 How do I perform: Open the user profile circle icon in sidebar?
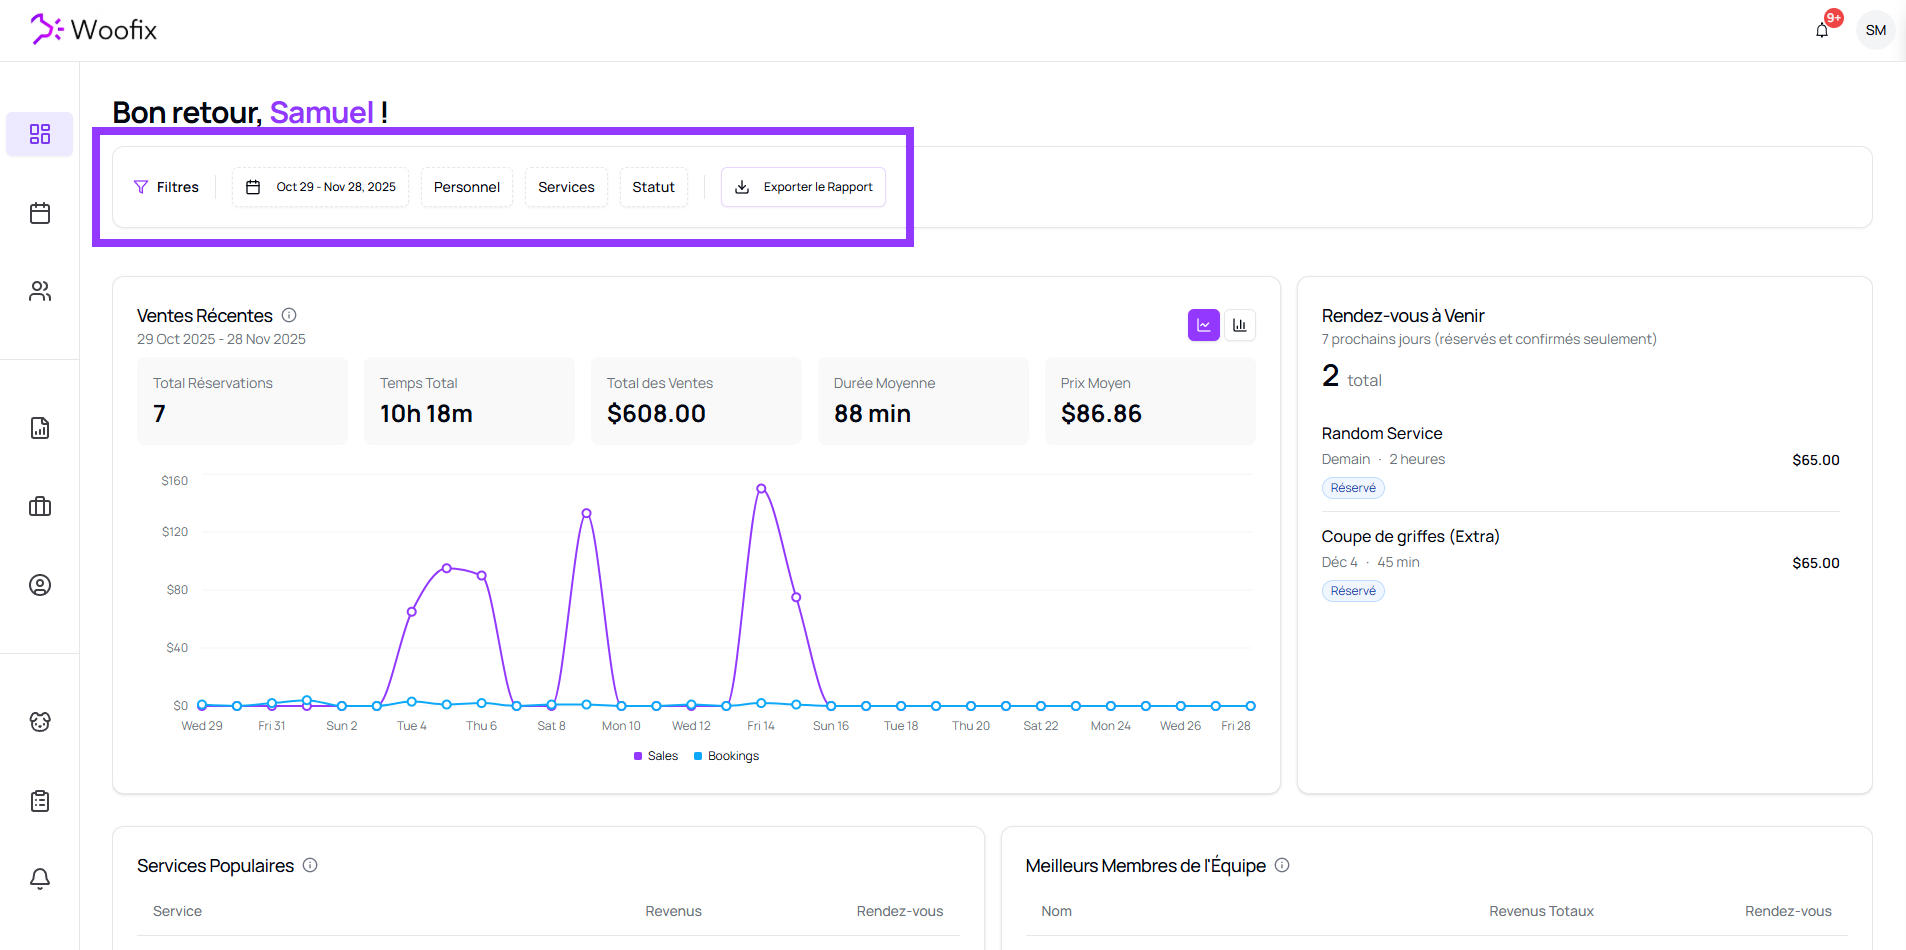point(40,585)
